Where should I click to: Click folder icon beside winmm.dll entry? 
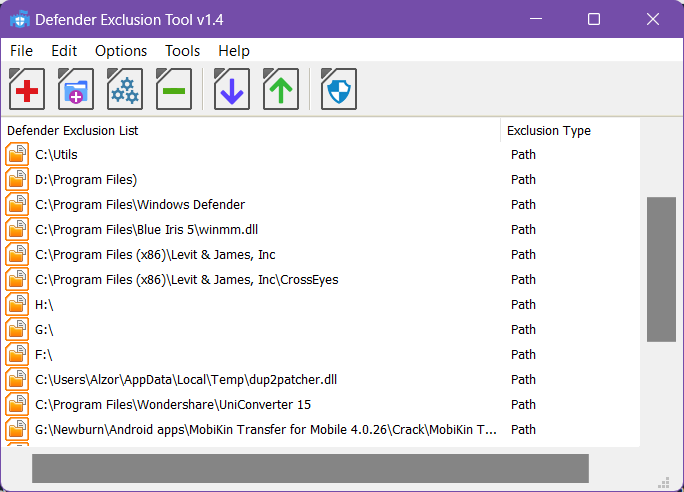point(17,229)
